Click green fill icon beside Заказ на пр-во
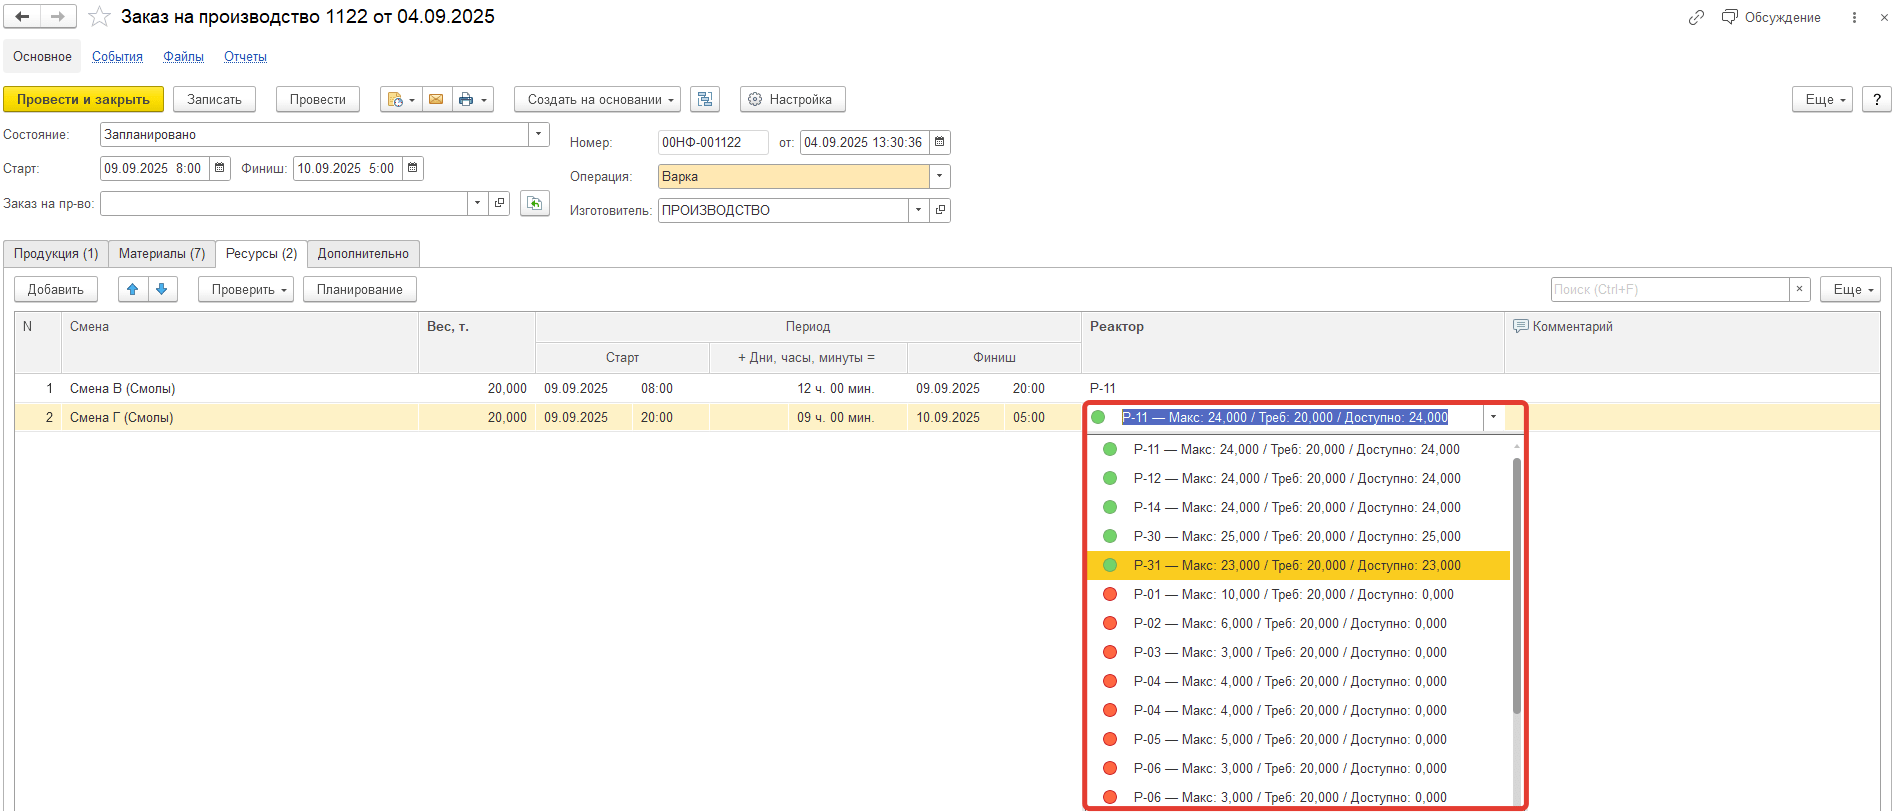Screen dimensions: 1902x812 point(535,204)
